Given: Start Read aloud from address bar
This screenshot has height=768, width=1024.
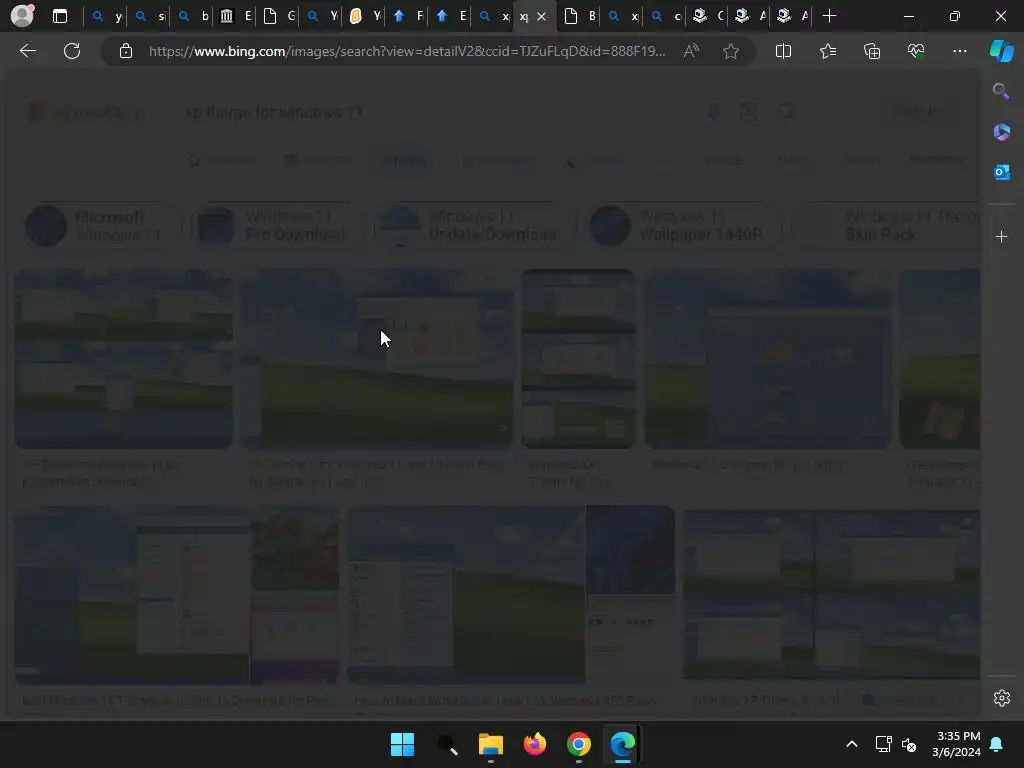Looking at the screenshot, I should [x=691, y=51].
